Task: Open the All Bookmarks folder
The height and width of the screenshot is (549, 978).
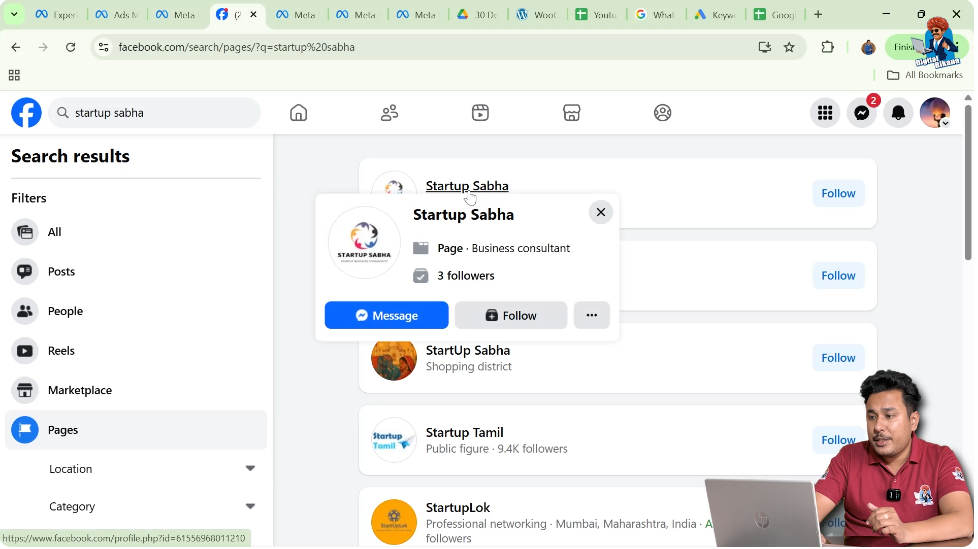Action: point(924,75)
